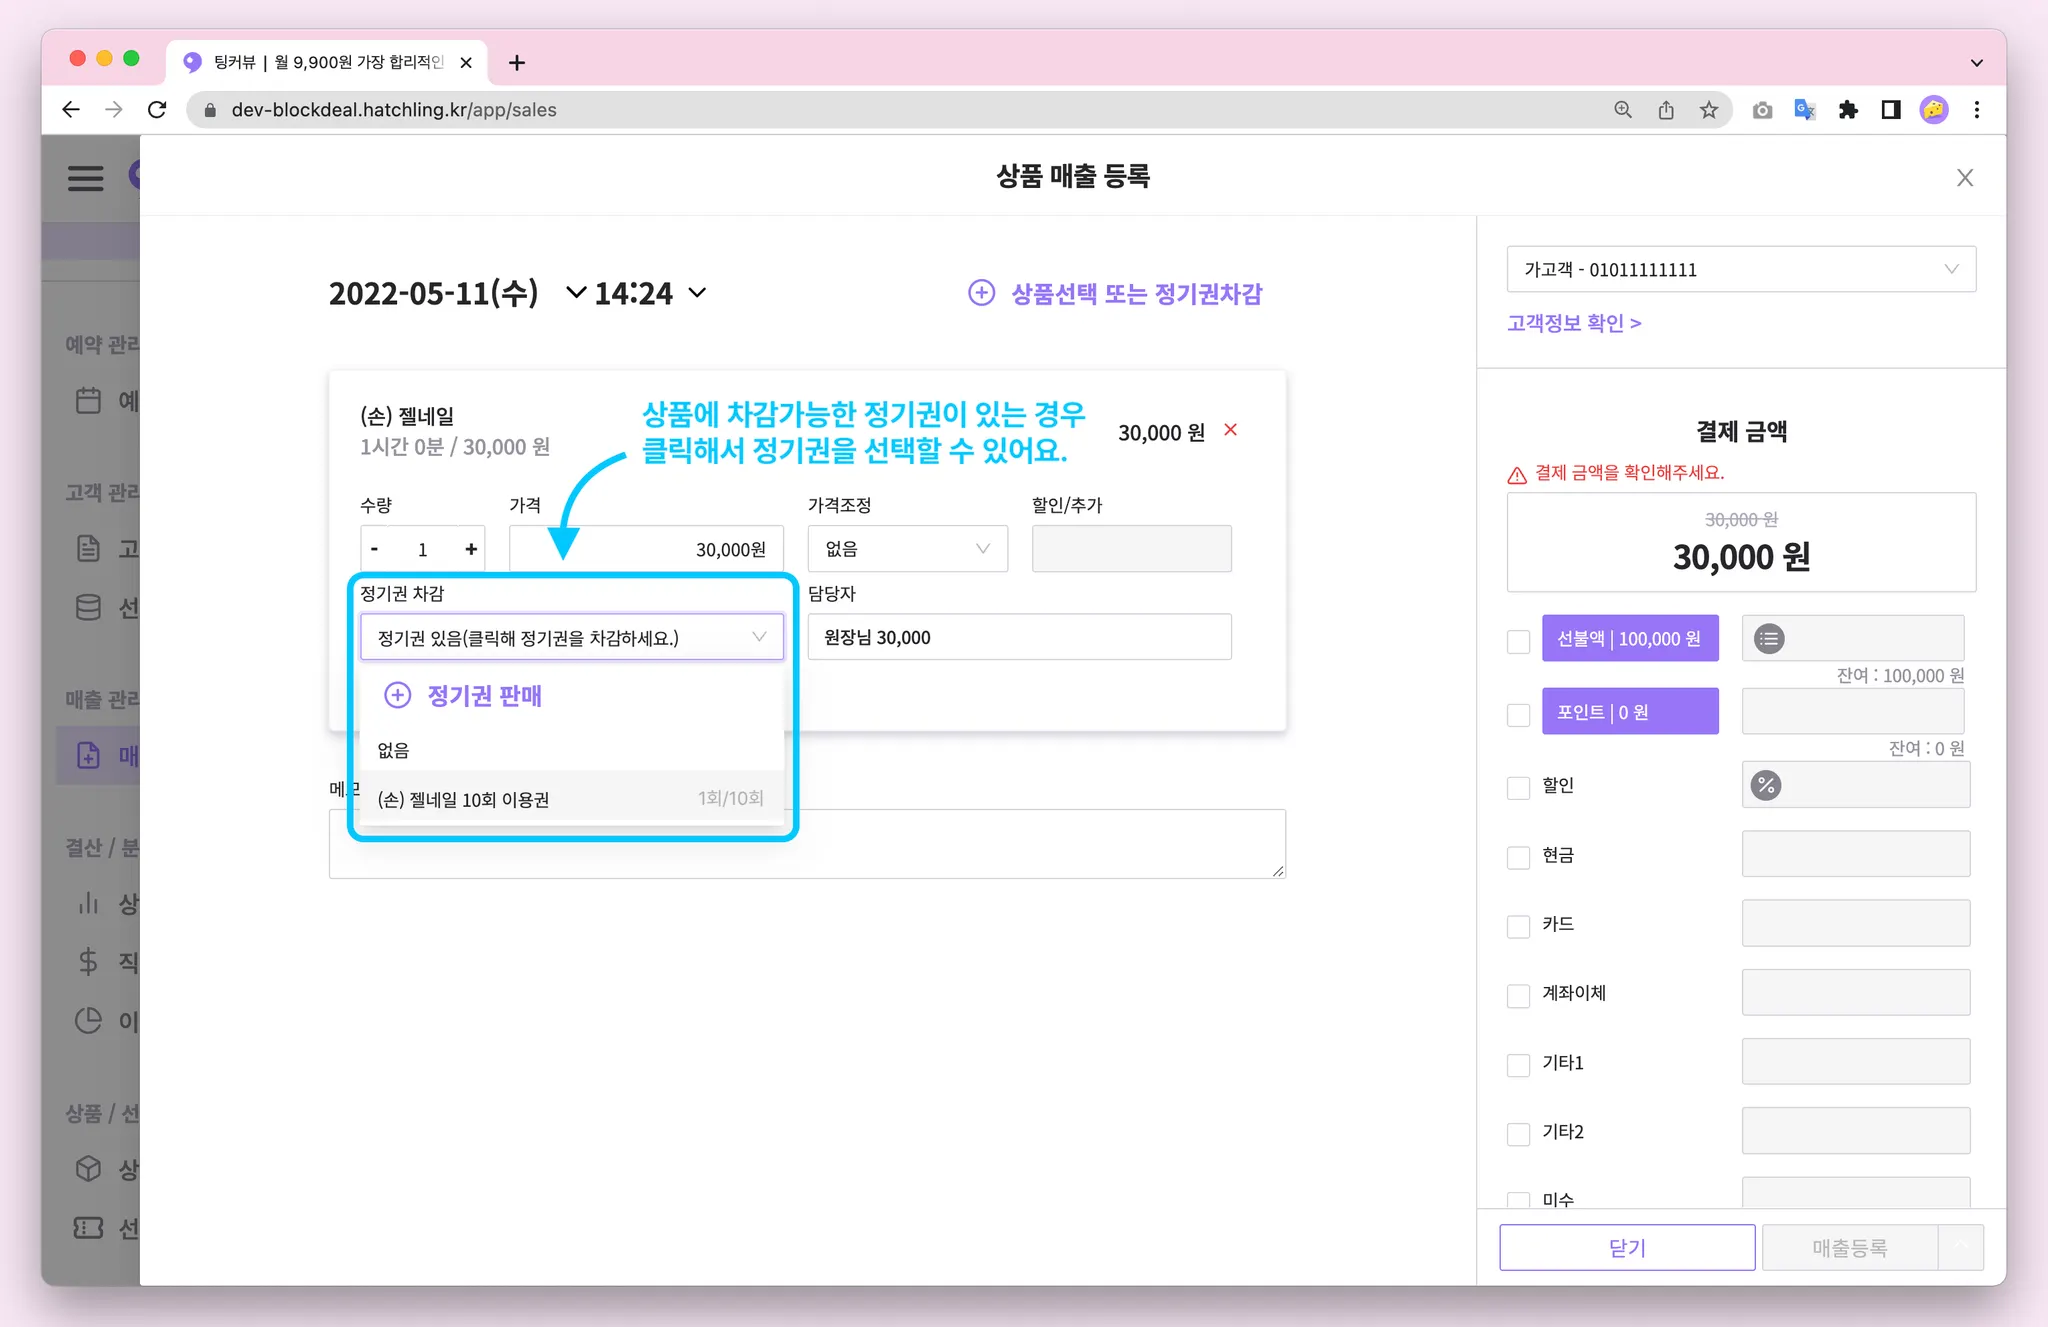
Task: Click the 닫기 button
Action: pos(1626,1247)
